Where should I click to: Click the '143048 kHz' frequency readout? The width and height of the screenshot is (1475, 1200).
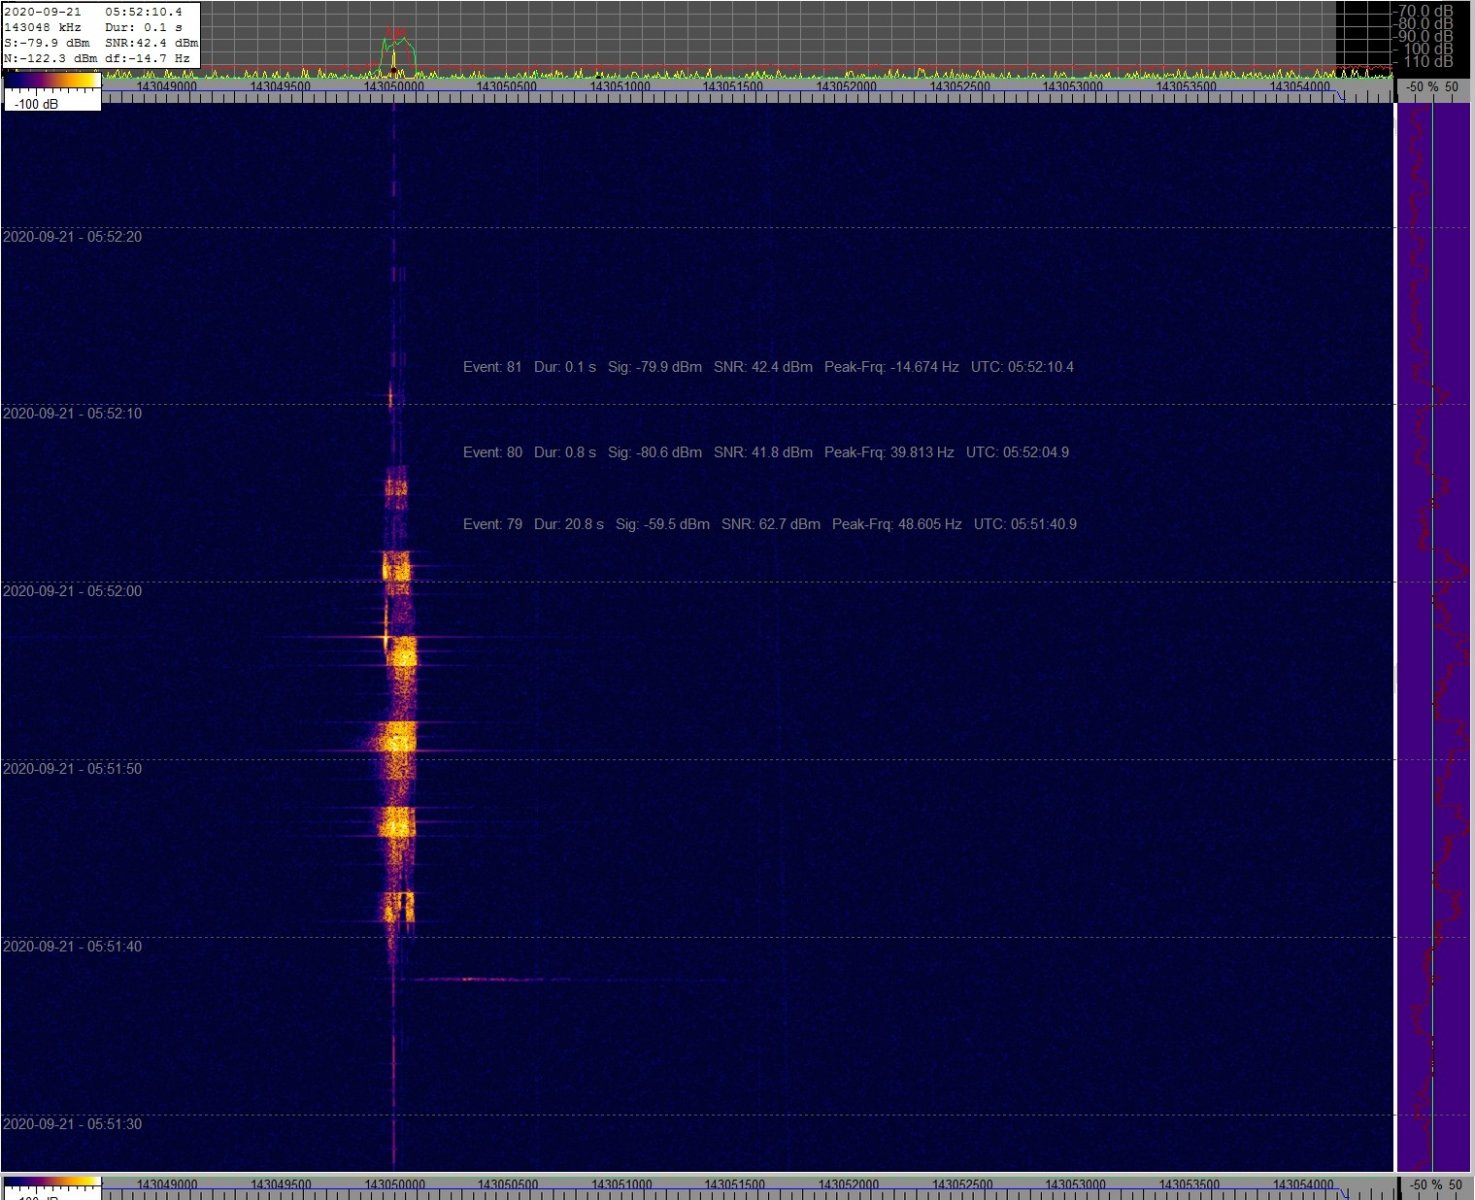[43, 27]
